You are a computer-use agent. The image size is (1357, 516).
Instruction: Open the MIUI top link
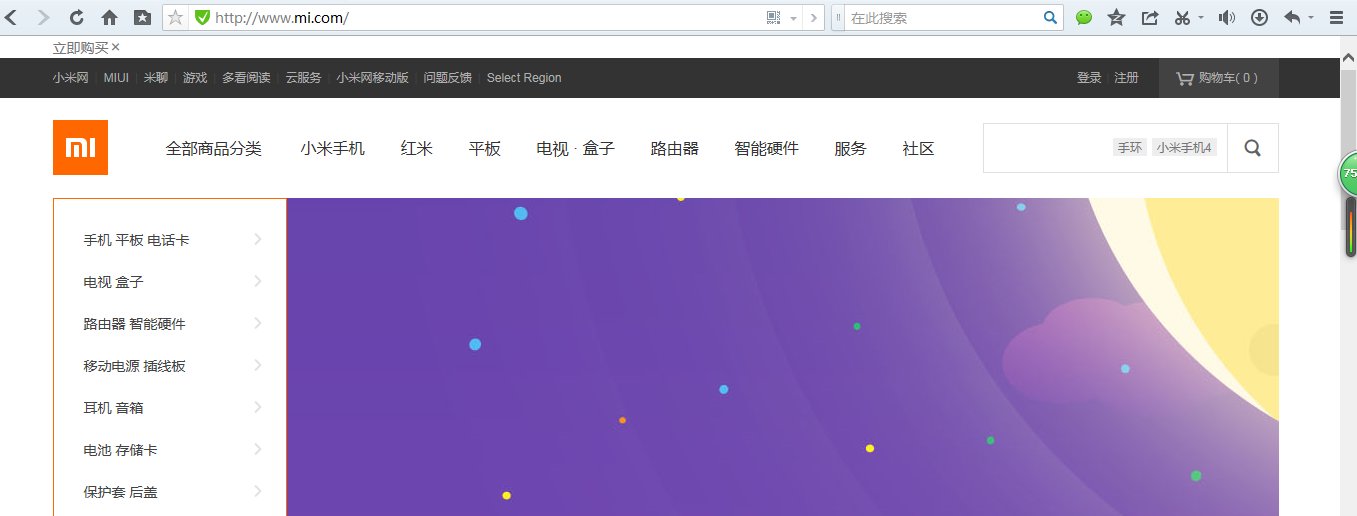(116, 78)
